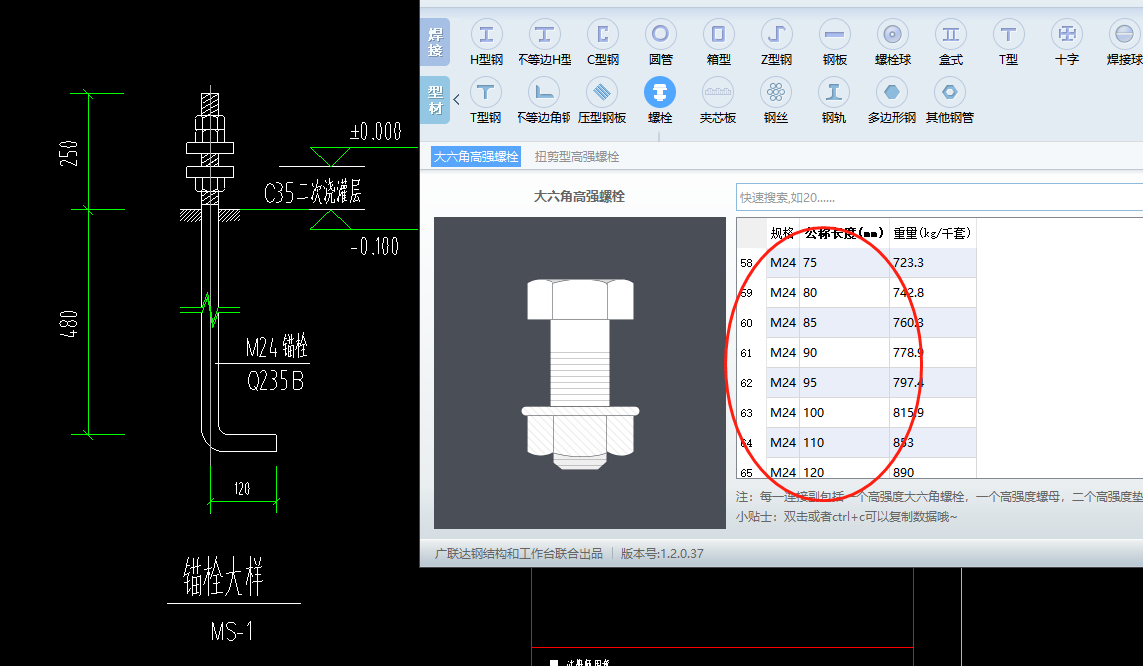Select the weight cell 890

point(932,471)
